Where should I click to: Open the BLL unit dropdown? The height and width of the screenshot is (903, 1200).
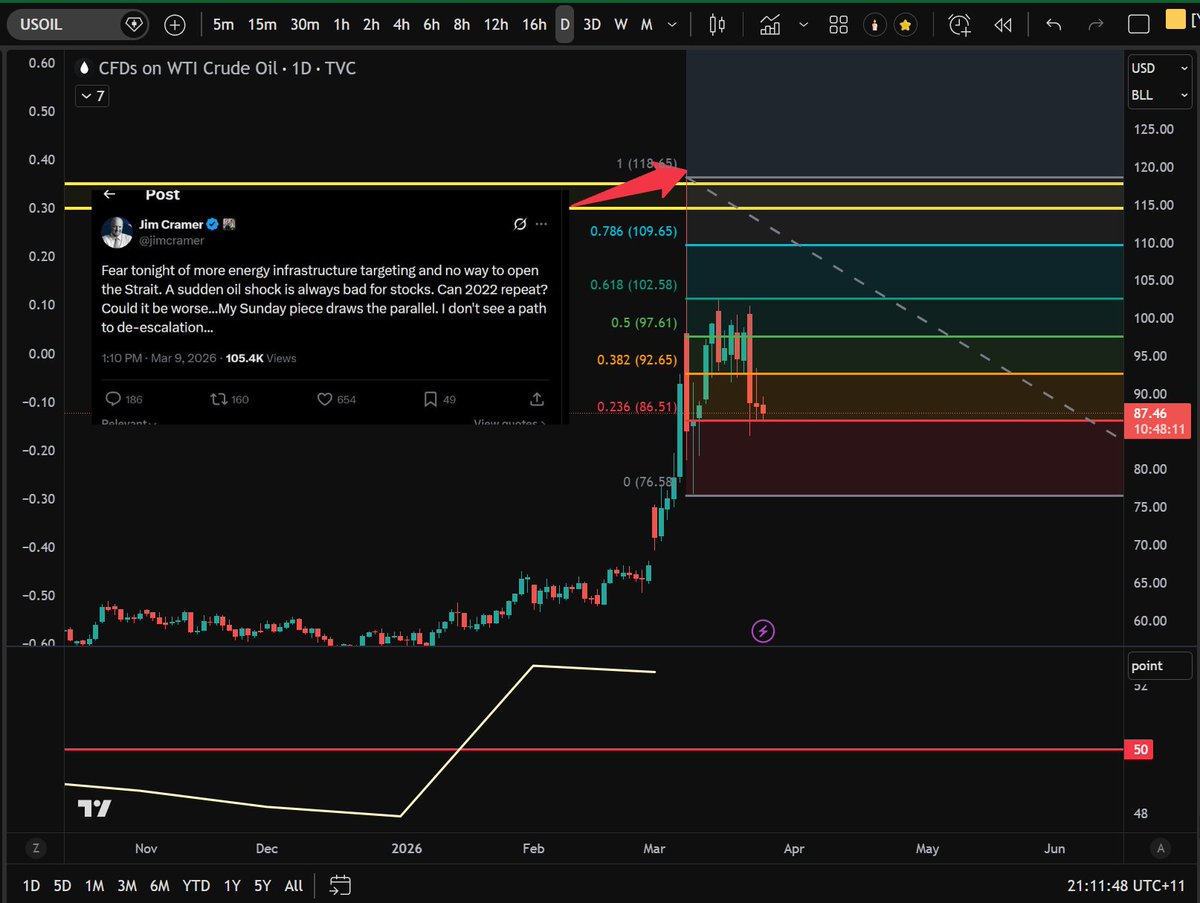tap(1160, 95)
